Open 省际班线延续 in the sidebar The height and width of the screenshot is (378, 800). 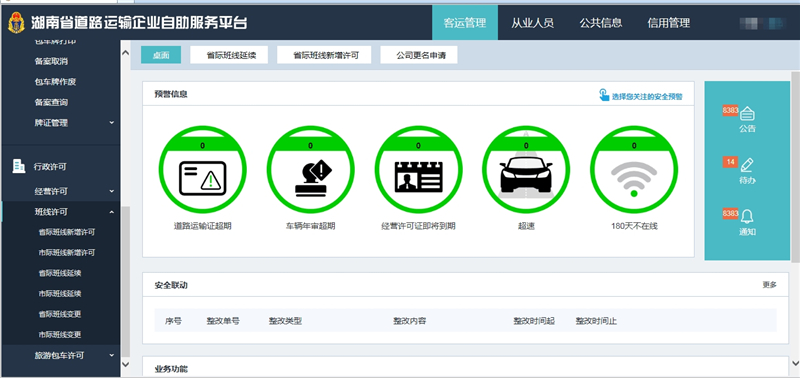click(60, 273)
